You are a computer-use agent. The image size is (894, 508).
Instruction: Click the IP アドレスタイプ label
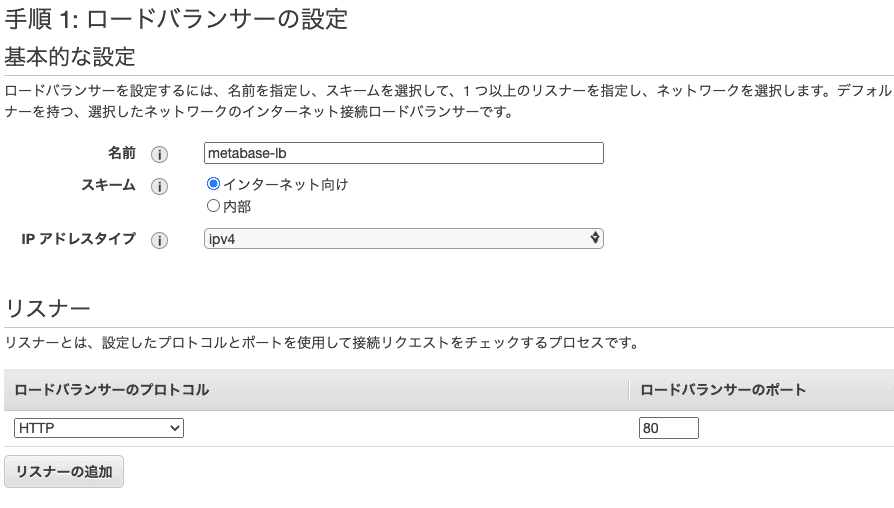pos(79,239)
